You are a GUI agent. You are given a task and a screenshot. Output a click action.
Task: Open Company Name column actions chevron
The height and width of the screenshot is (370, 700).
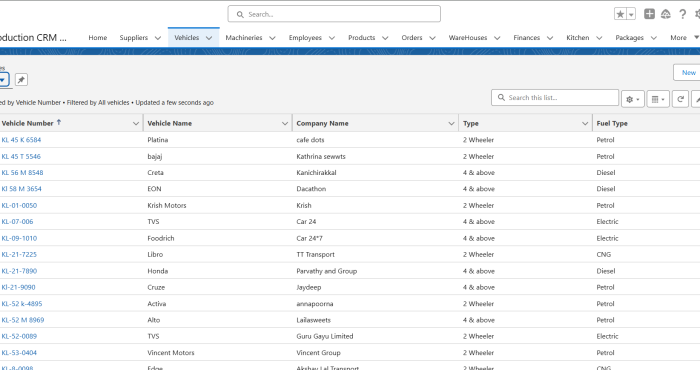click(x=451, y=124)
